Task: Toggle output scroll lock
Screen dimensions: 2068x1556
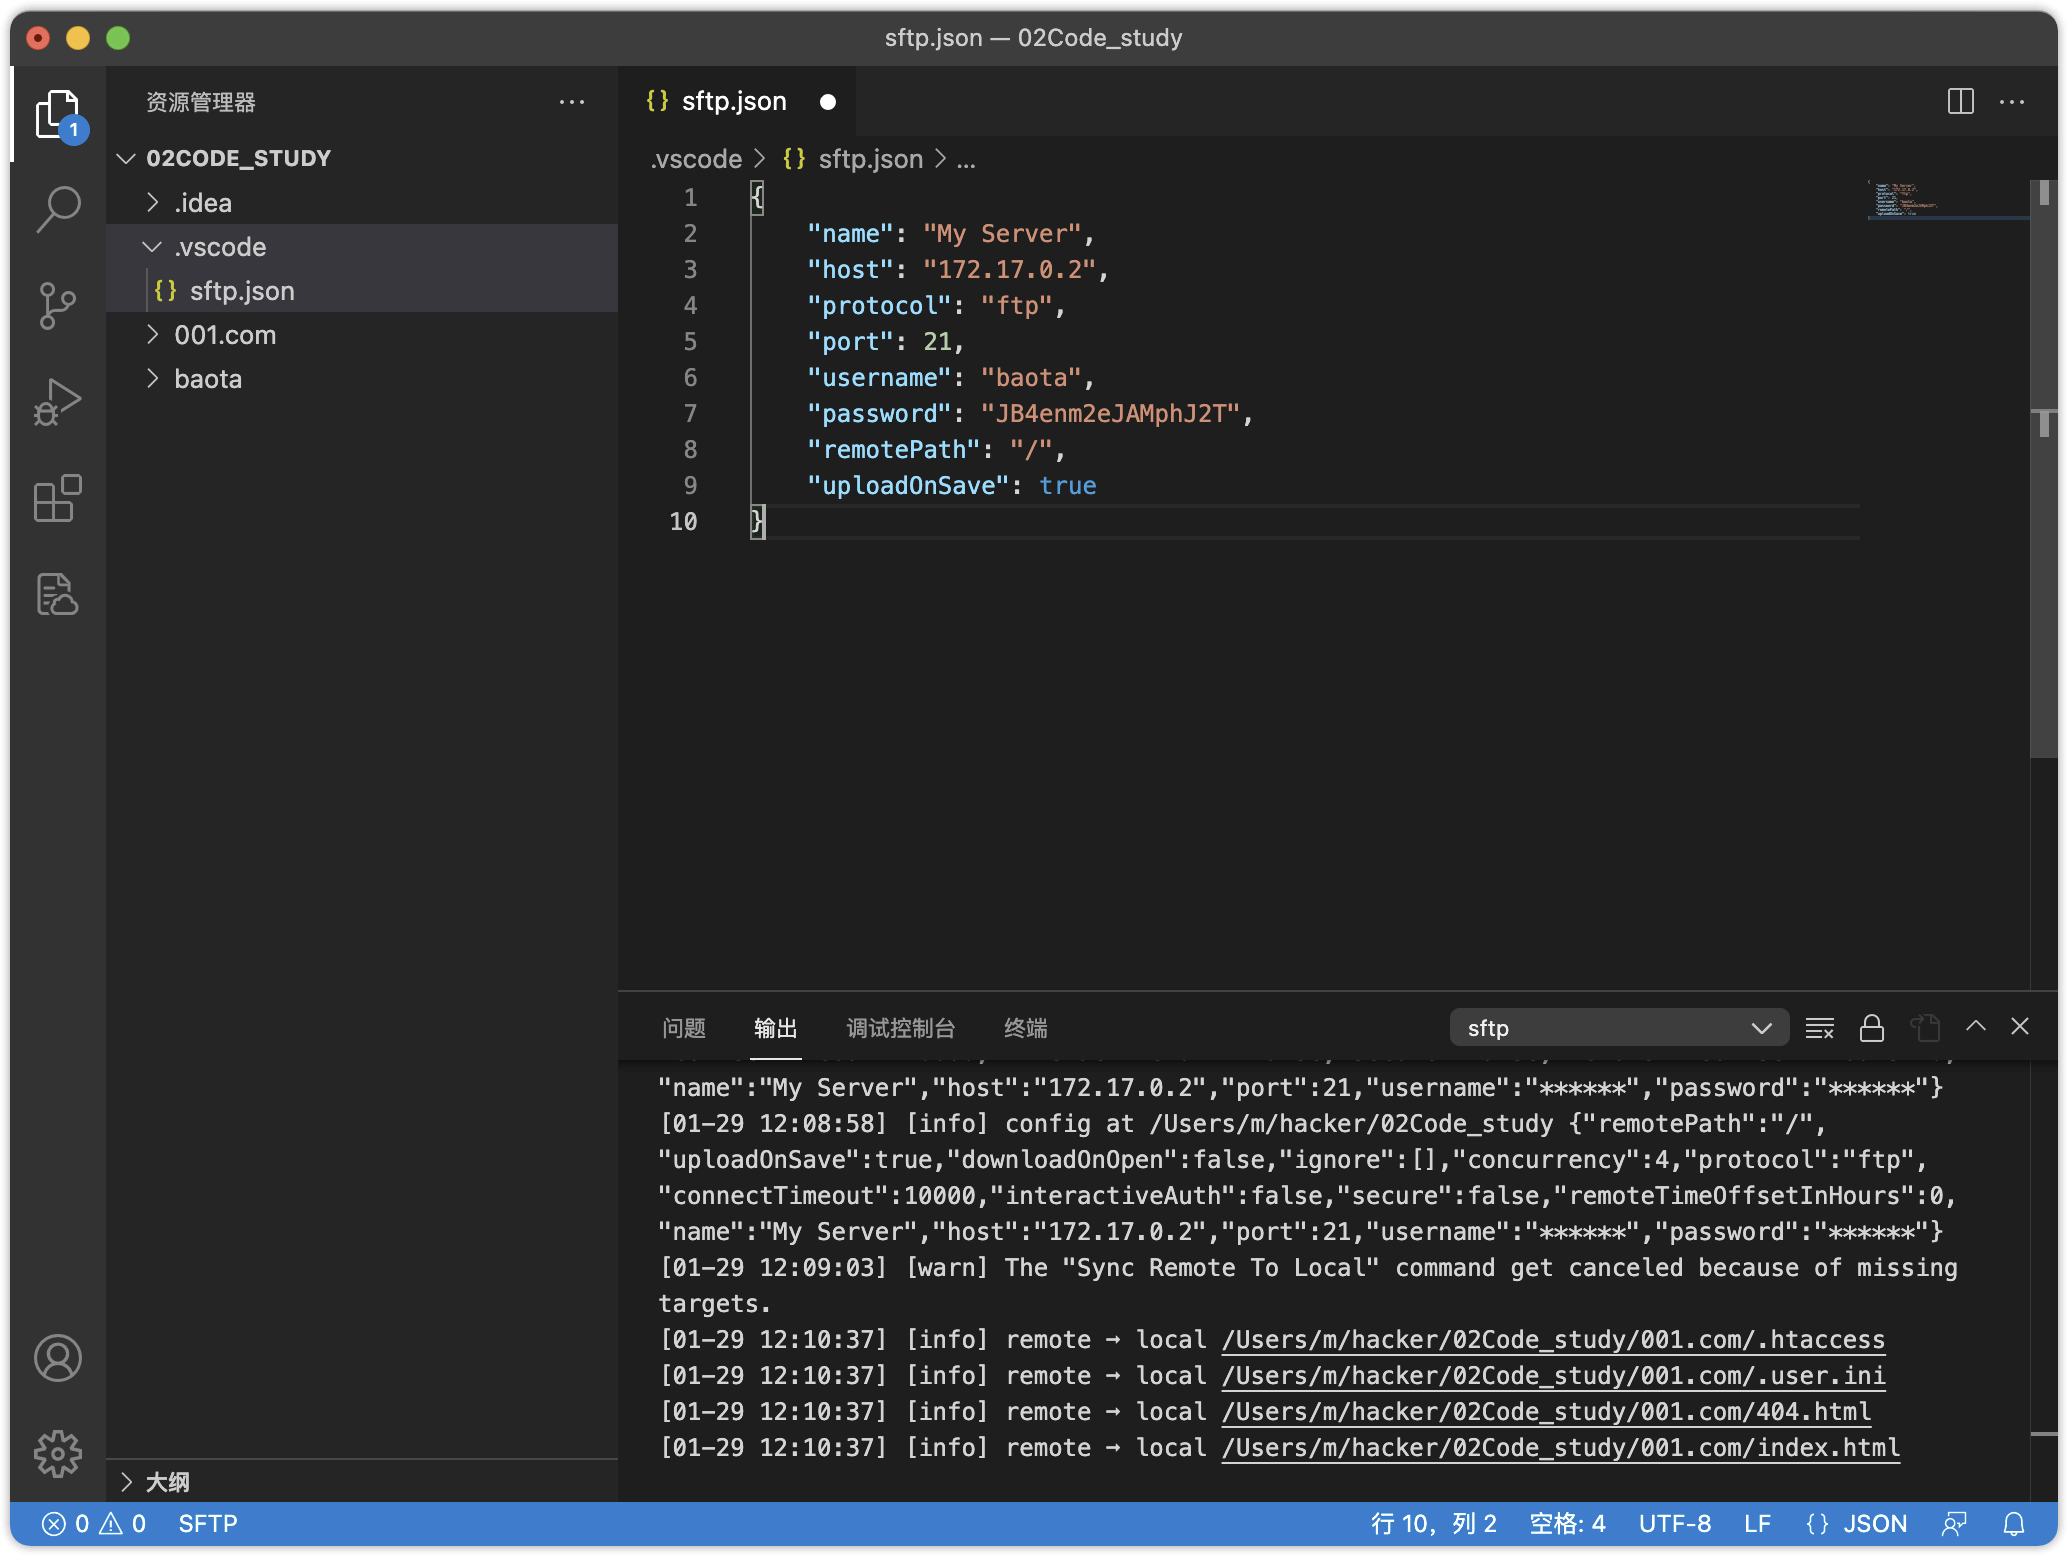Action: tap(1871, 1028)
